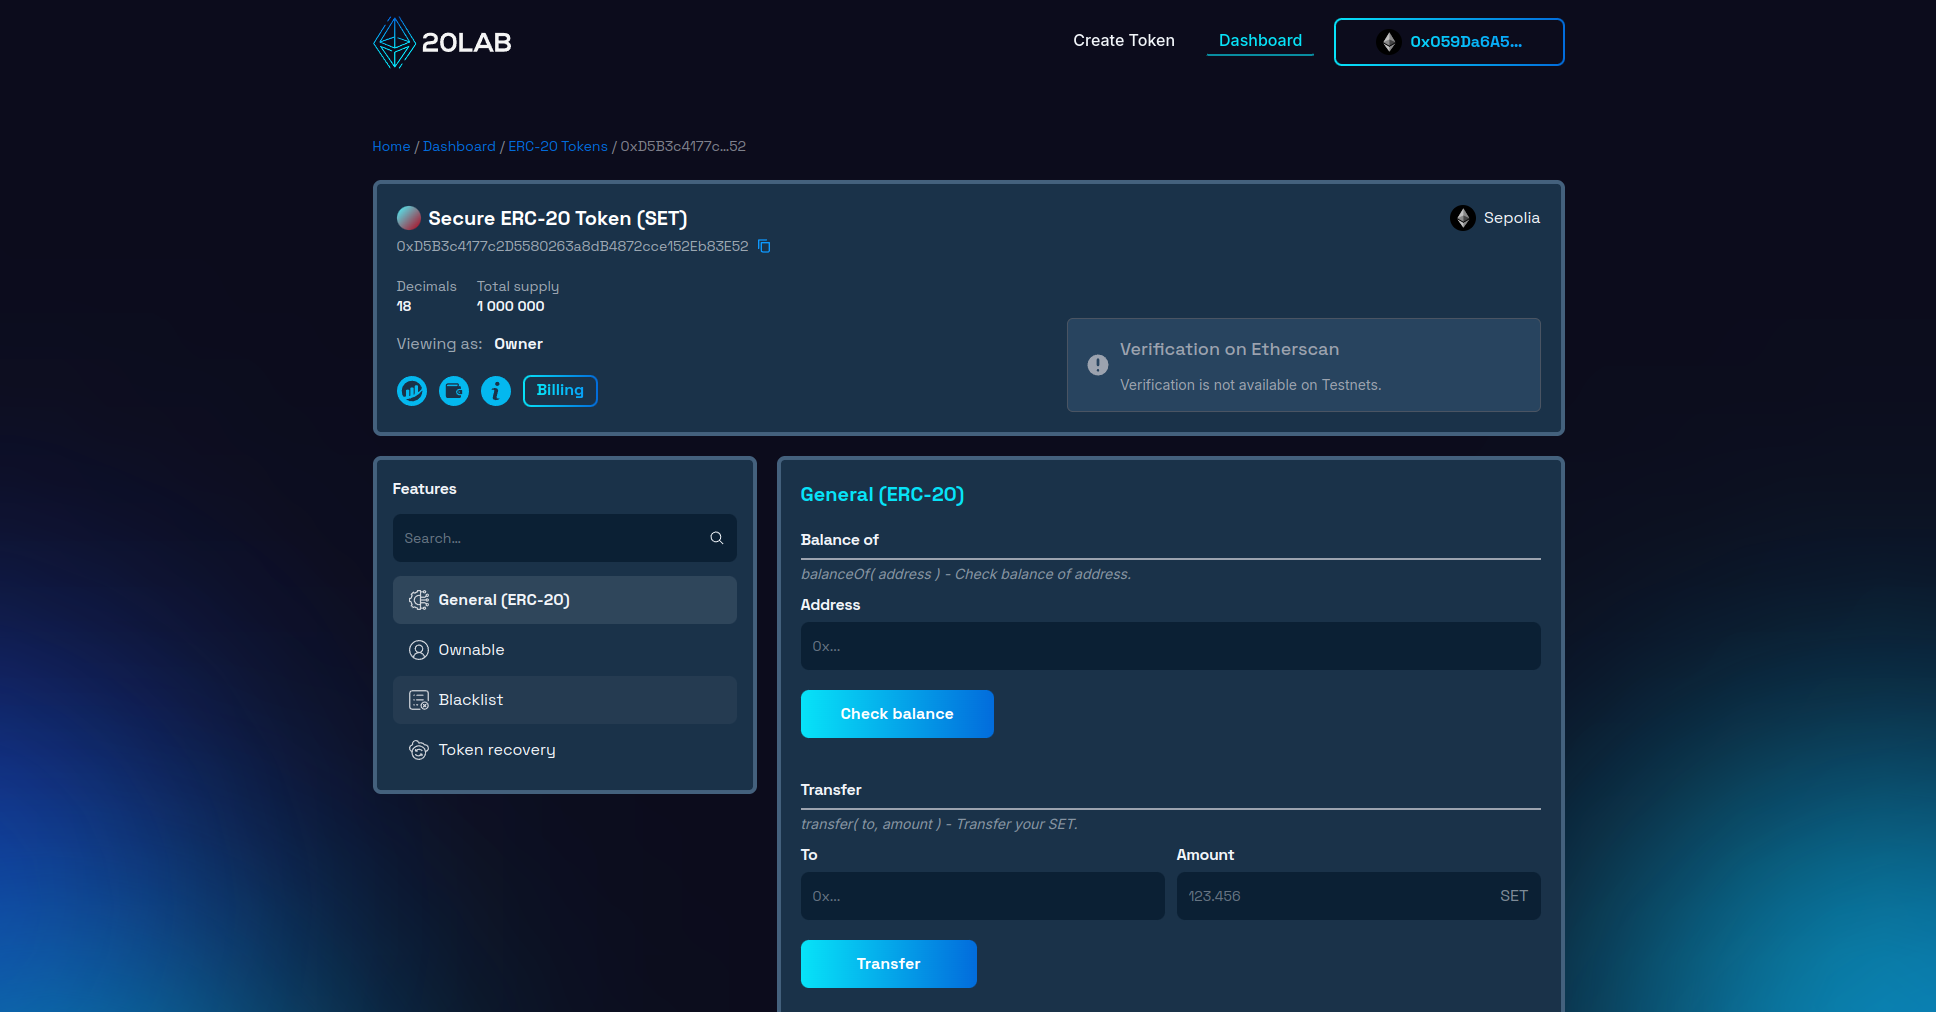This screenshot has height=1012, width=1936.
Task: Open the token info icon
Action: click(x=496, y=391)
